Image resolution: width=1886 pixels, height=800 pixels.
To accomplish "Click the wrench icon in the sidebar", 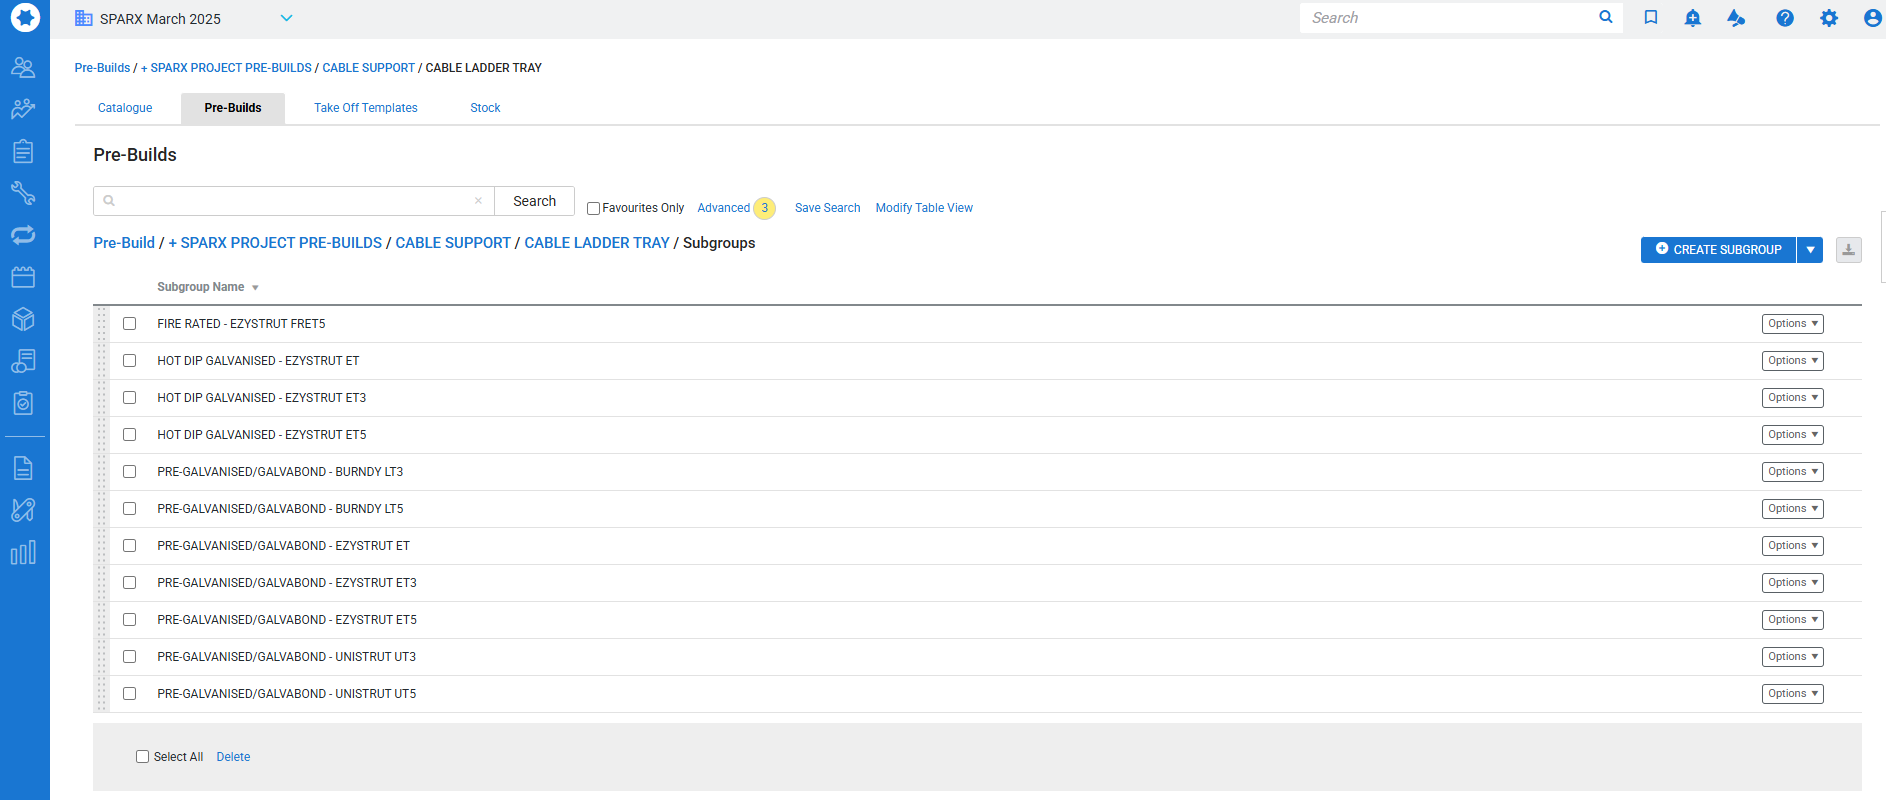I will [23, 193].
